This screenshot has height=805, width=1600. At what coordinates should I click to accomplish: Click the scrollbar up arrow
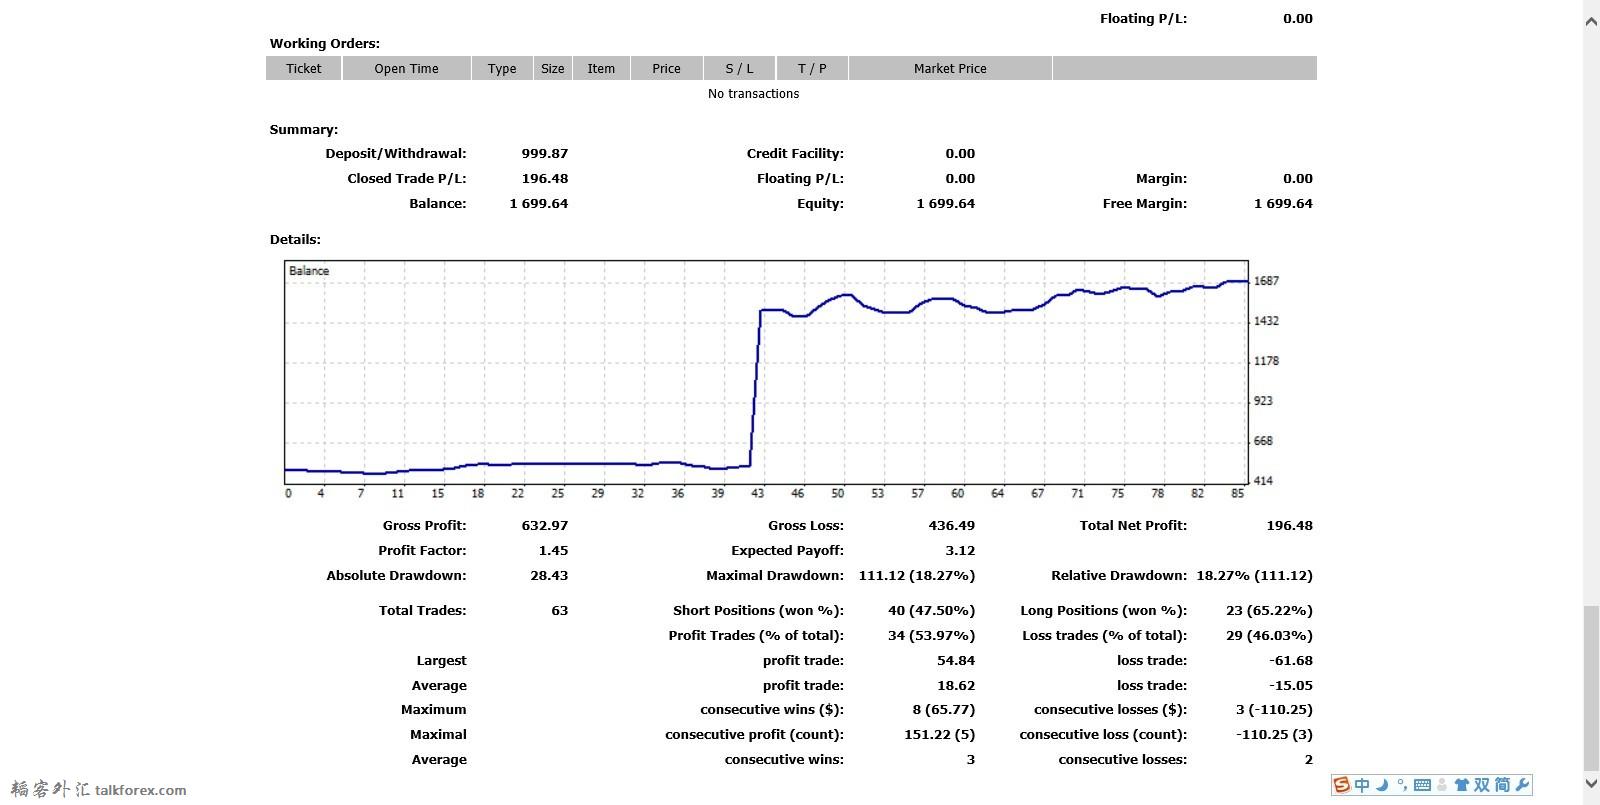pos(1591,21)
